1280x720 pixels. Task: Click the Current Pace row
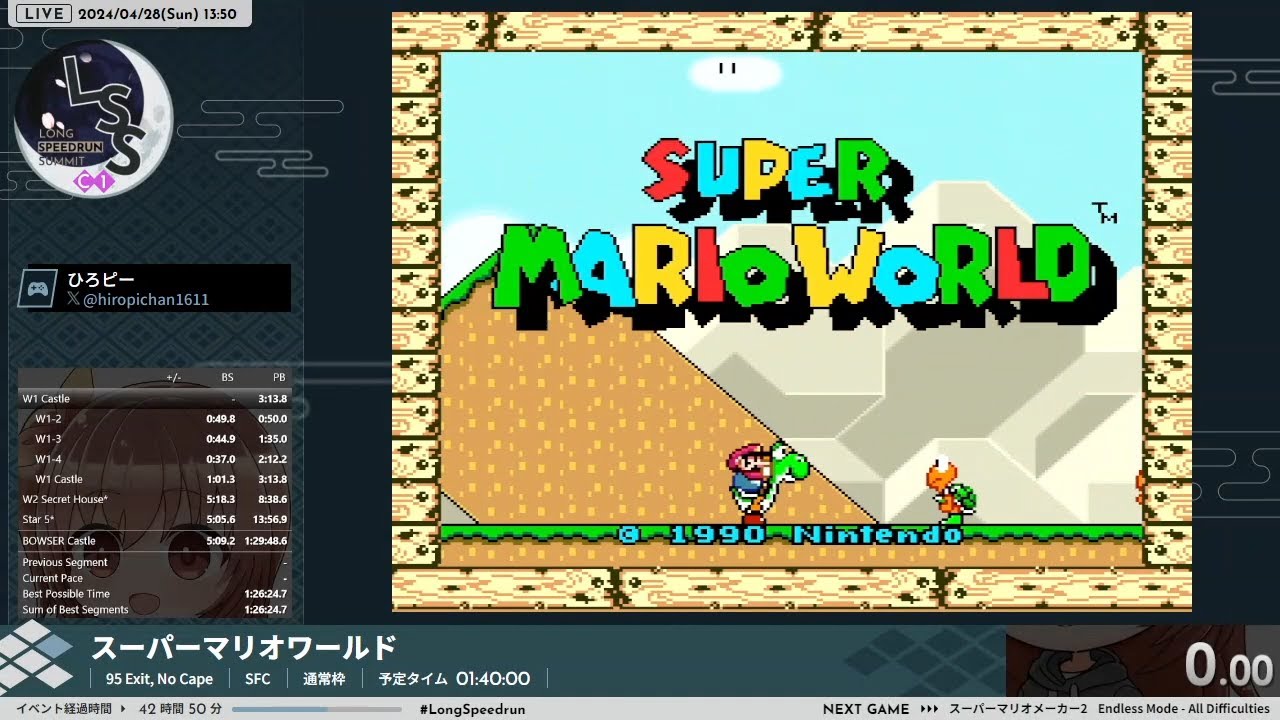pyautogui.click(x=155, y=578)
